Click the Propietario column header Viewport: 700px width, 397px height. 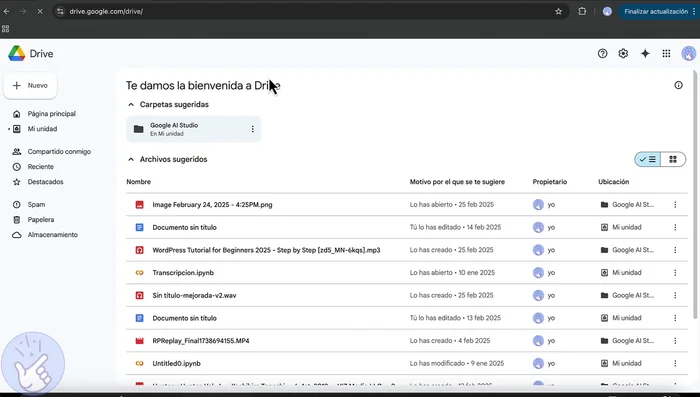point(550,182)
